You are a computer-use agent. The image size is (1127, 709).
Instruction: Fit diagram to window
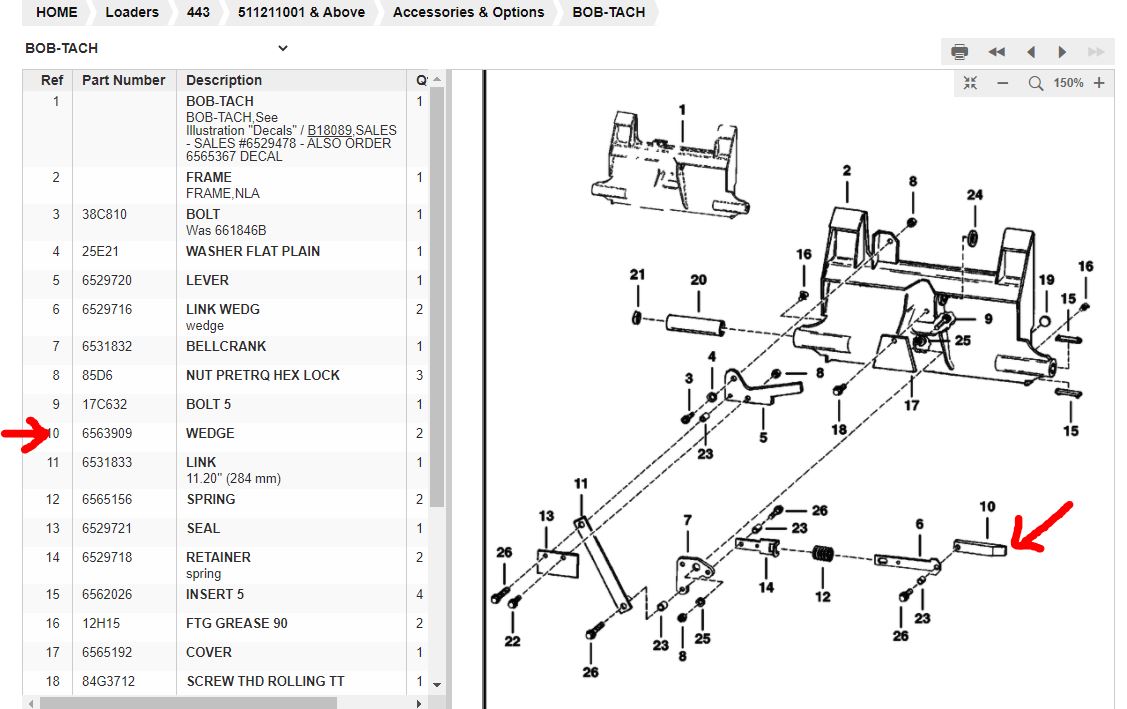click(x=970, y=83)
